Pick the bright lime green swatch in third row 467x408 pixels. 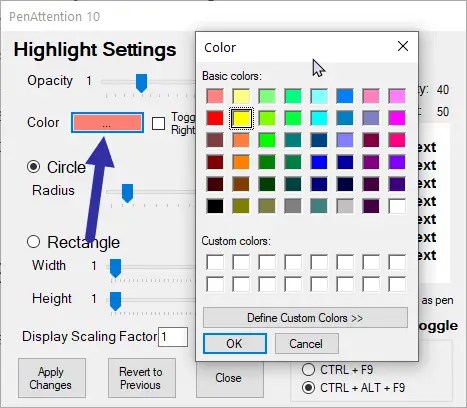267,140
